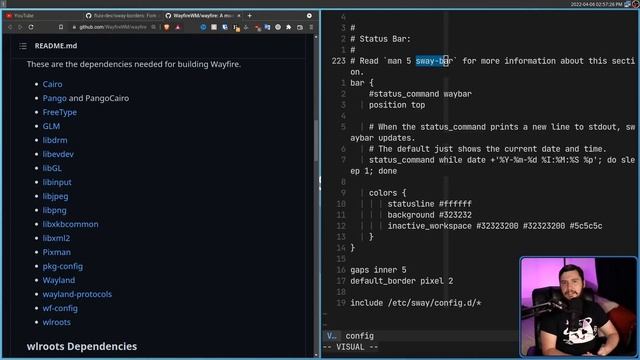Open the FreeType link

click(60, 112)
